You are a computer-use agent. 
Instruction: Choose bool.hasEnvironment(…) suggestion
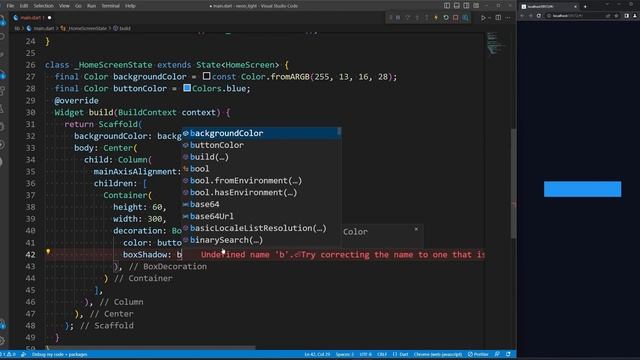261,192
